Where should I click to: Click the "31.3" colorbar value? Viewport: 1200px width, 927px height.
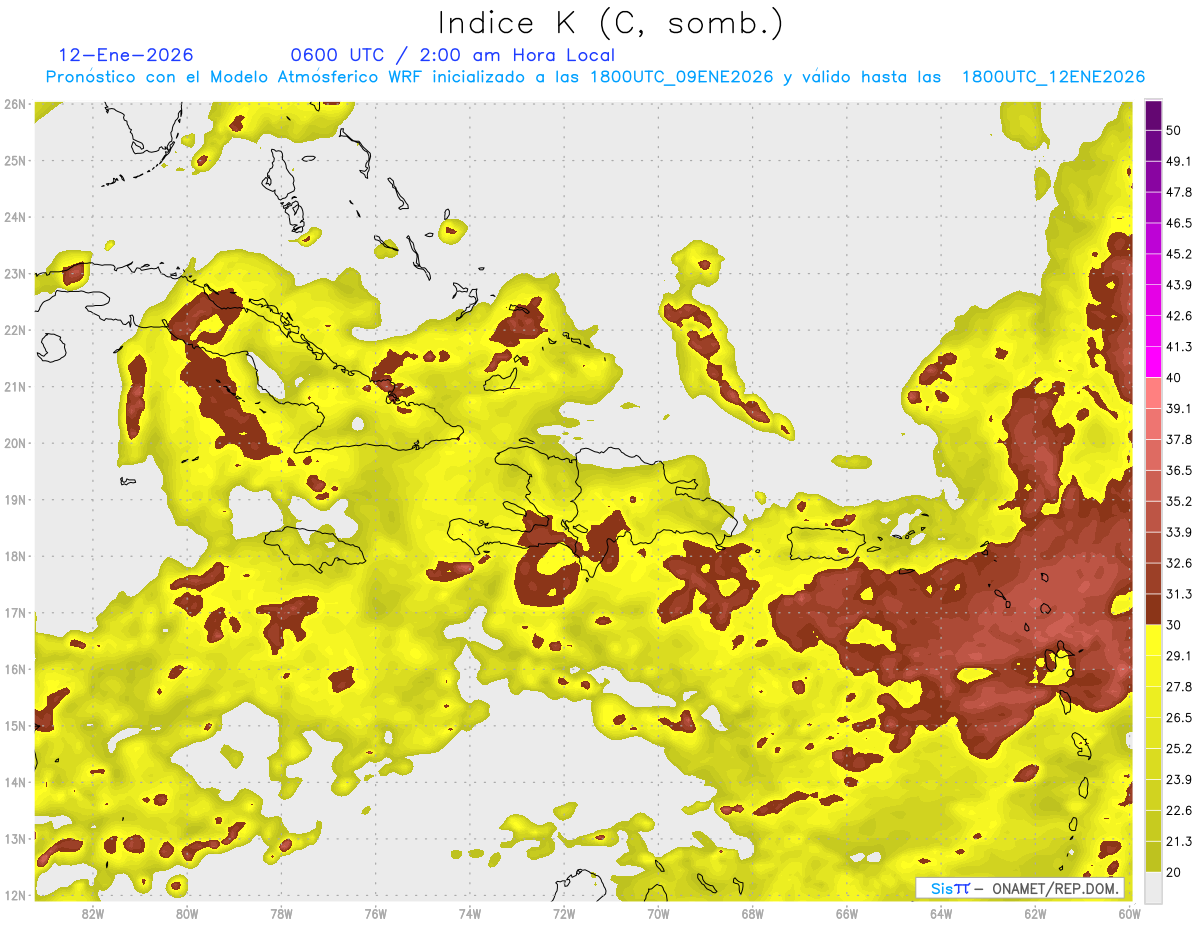(x=1179, y=594)
